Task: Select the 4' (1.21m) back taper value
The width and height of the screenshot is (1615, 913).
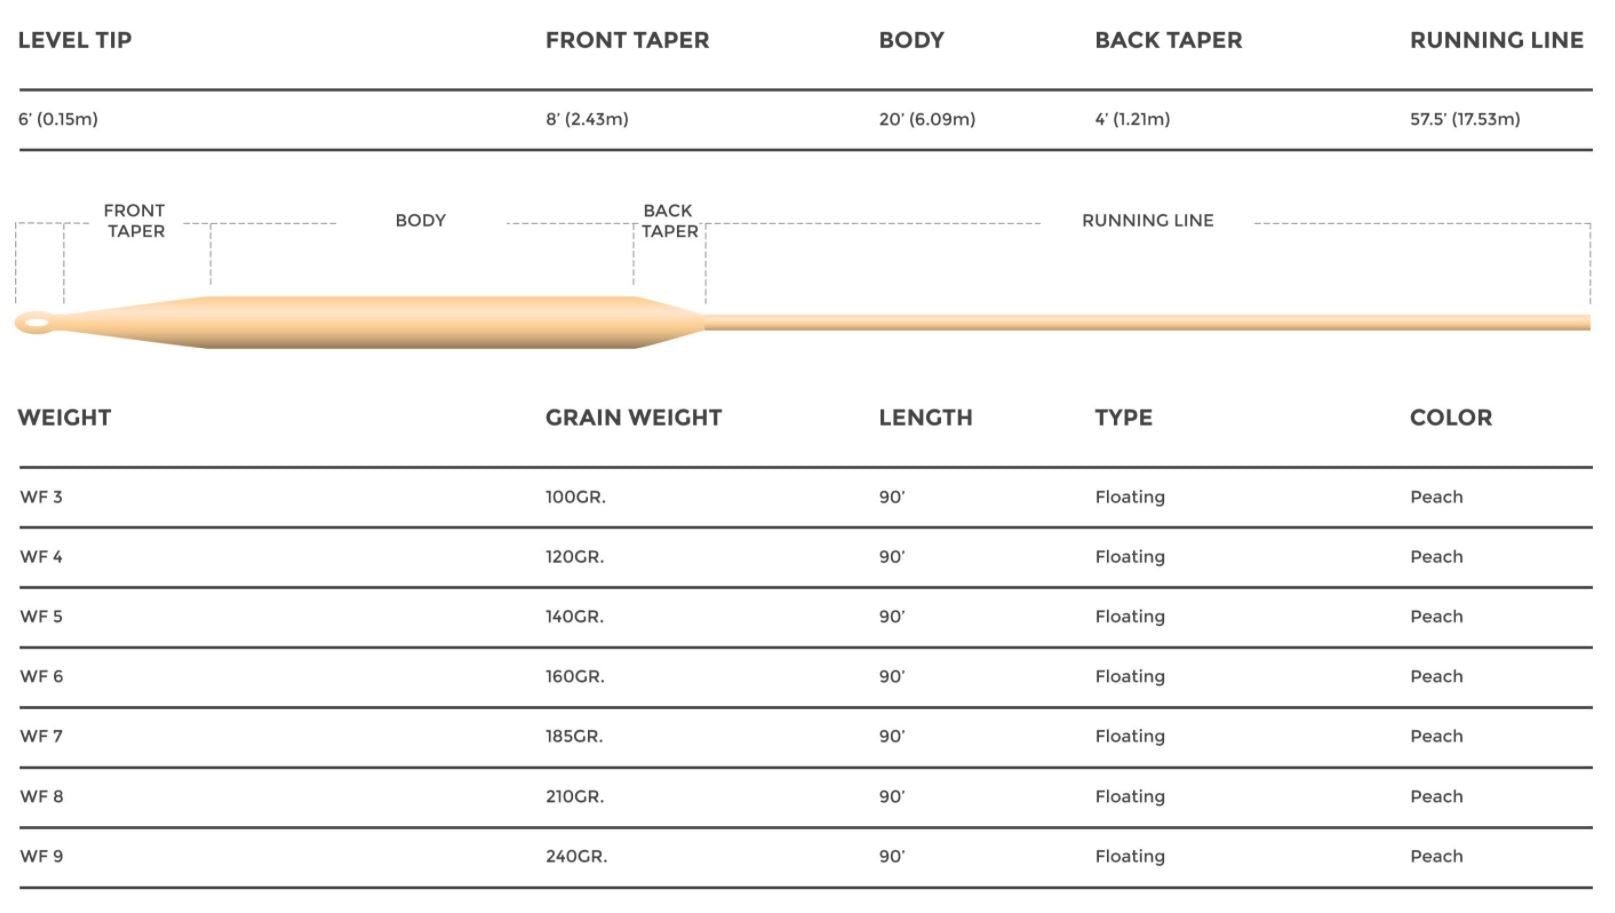Action: coord(1132,119)
